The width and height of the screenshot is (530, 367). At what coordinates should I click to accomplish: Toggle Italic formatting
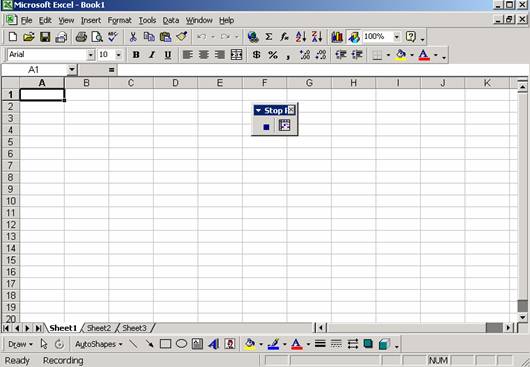point(152,54)
